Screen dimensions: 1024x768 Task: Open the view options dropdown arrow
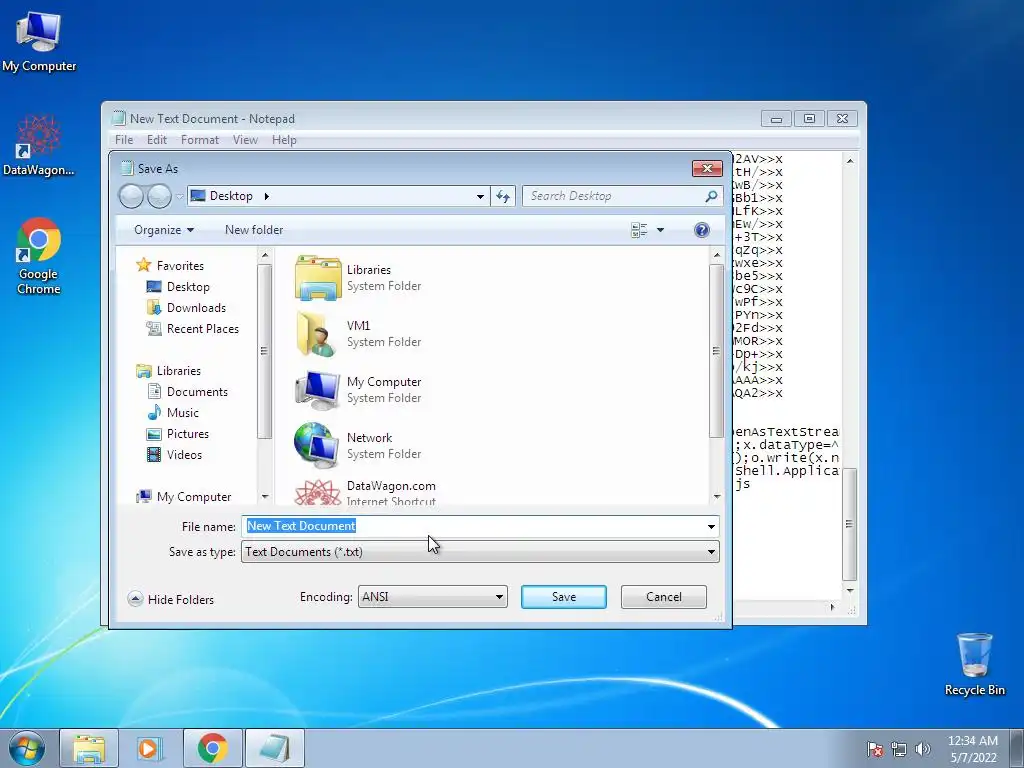pyautogui.click(x=660, y=230)
